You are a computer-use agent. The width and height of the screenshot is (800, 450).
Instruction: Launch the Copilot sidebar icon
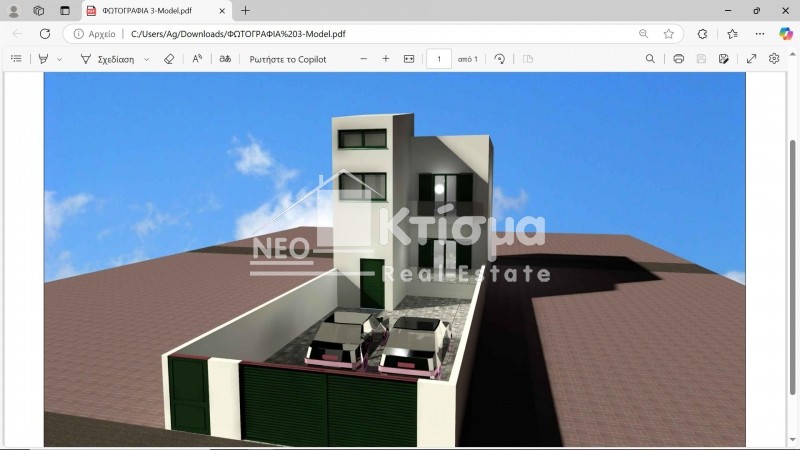786,34
